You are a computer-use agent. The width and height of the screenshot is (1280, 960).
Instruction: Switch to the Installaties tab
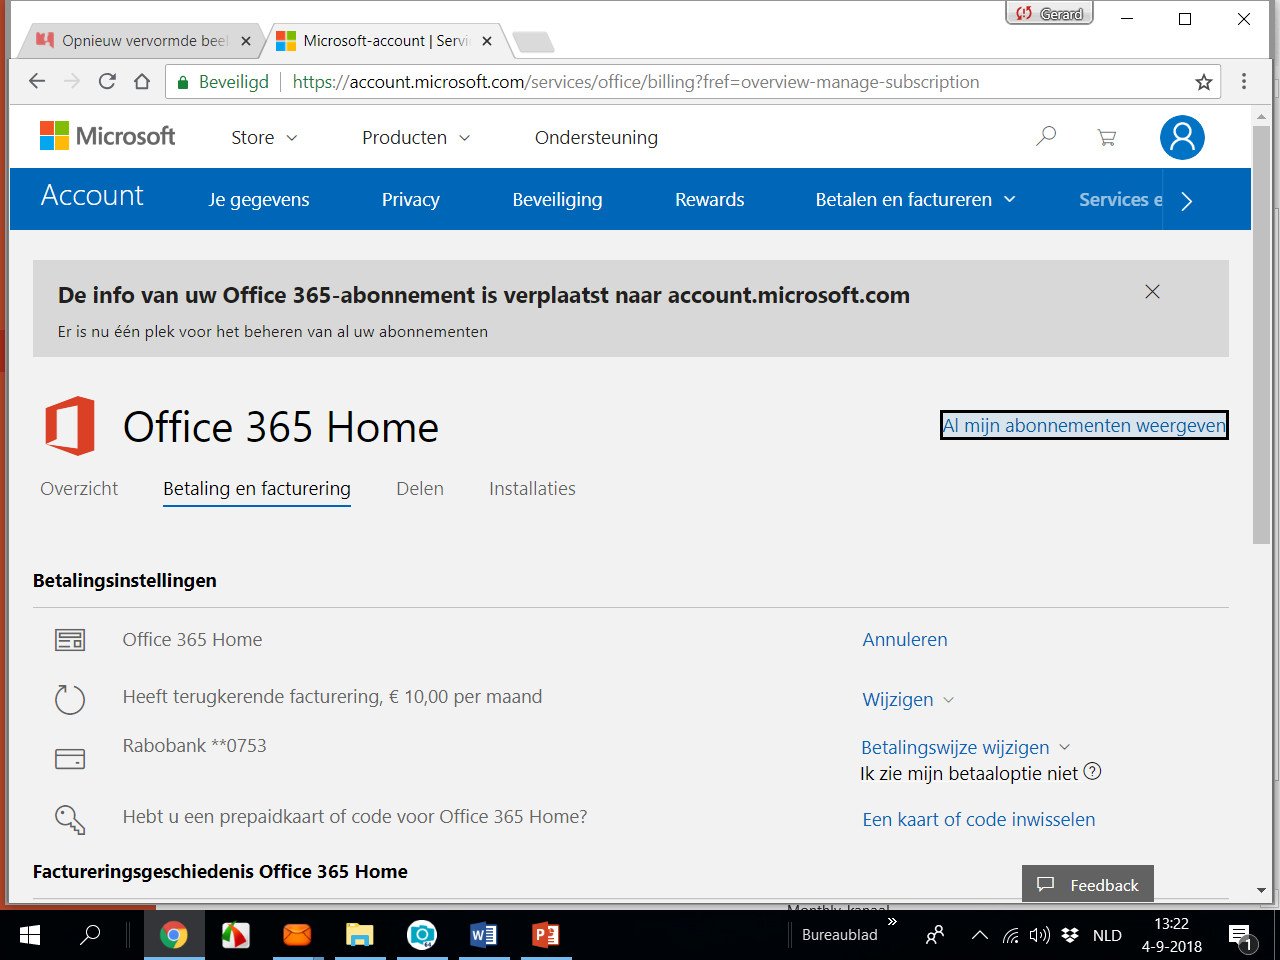pos(532,489)
